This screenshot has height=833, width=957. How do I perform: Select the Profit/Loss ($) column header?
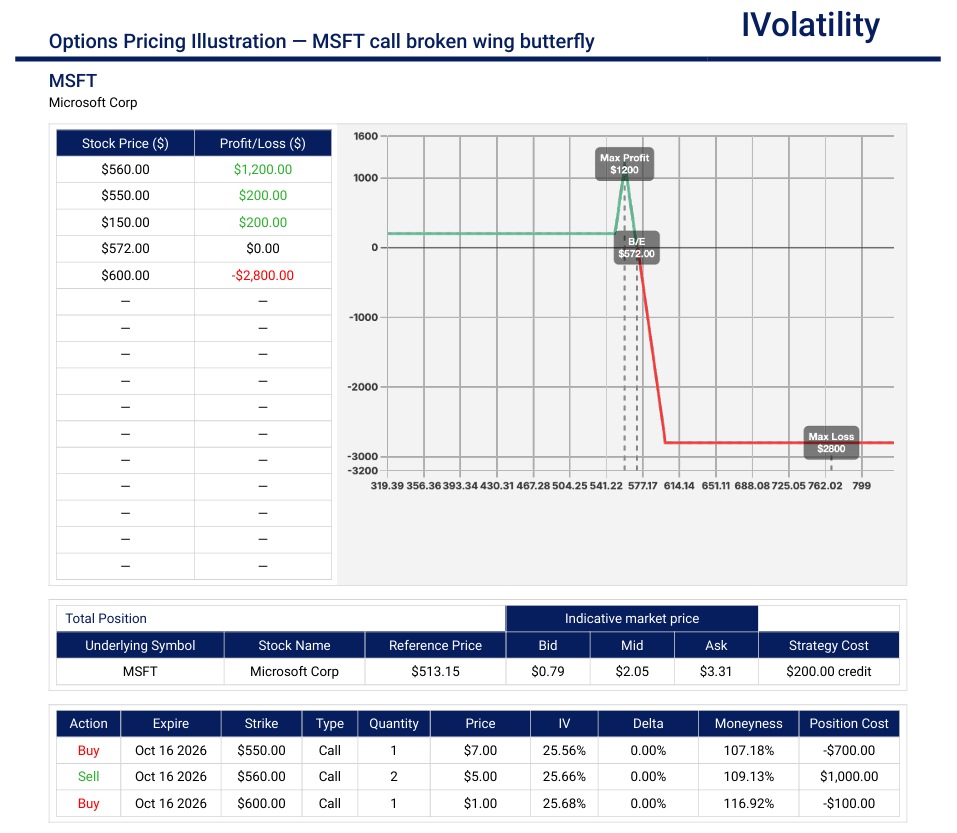[262, 143]
